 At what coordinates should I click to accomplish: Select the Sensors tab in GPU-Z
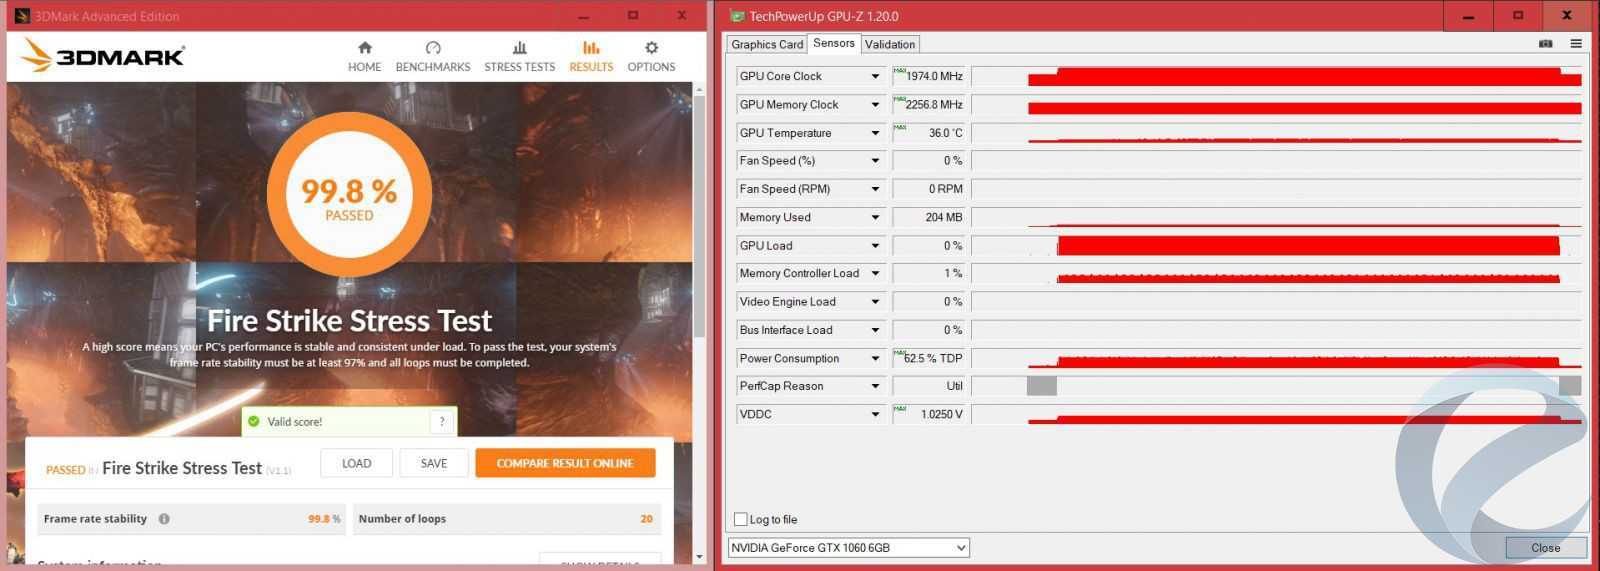(834, 43)
